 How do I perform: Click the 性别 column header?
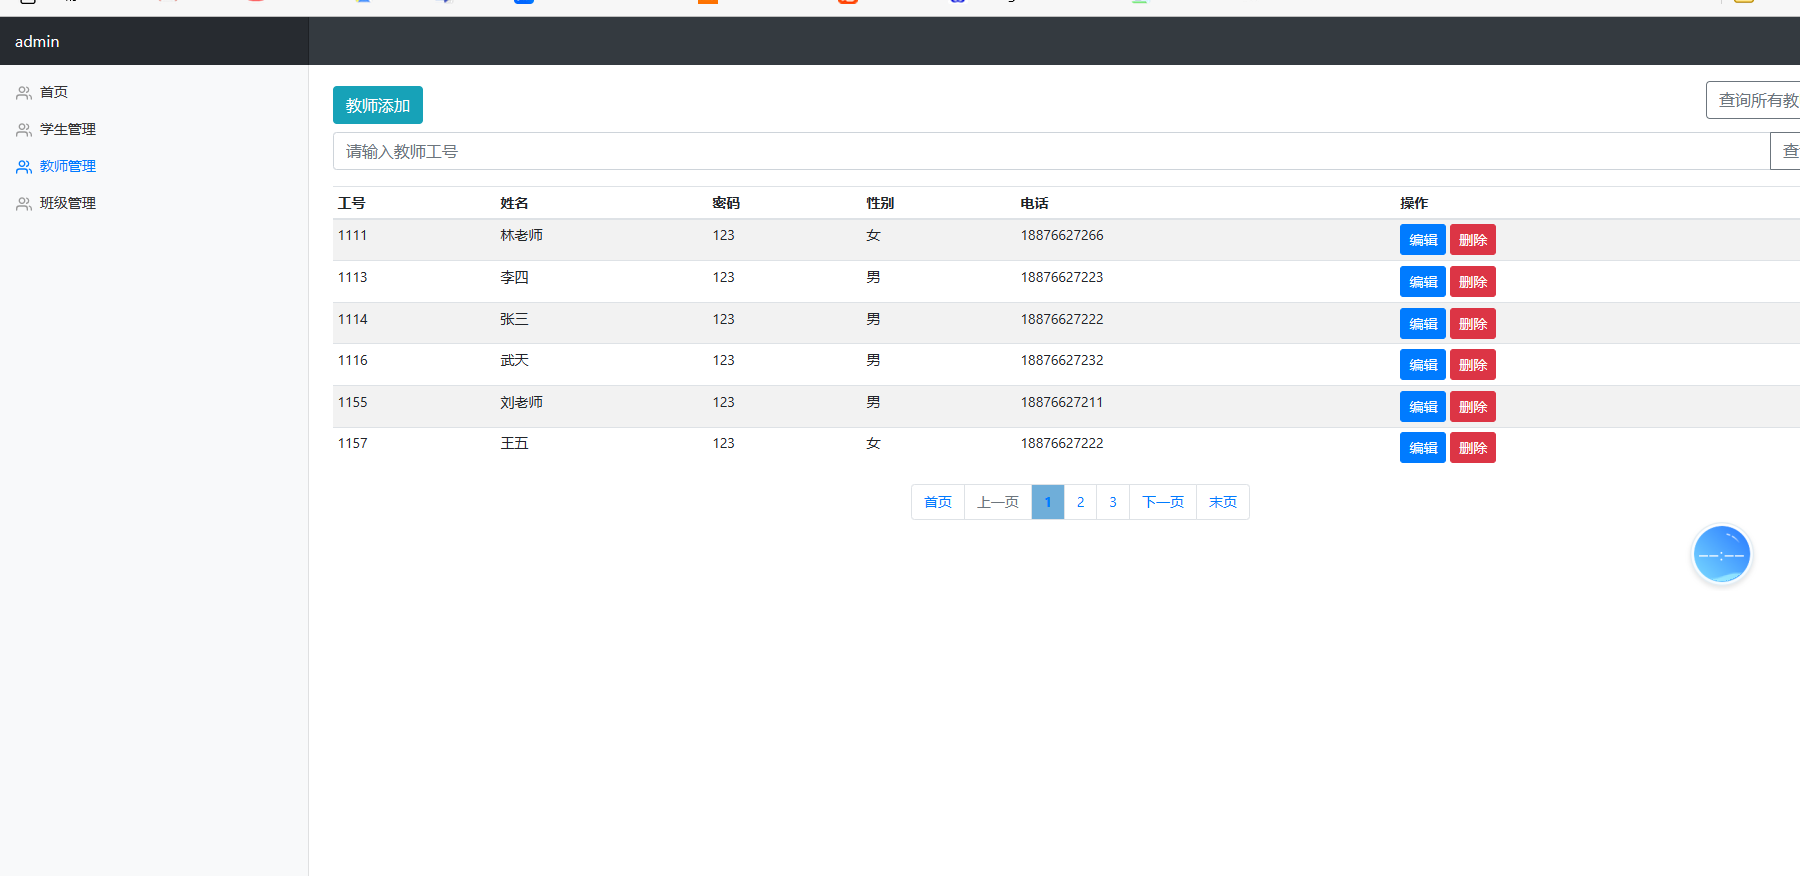[880, 203]
